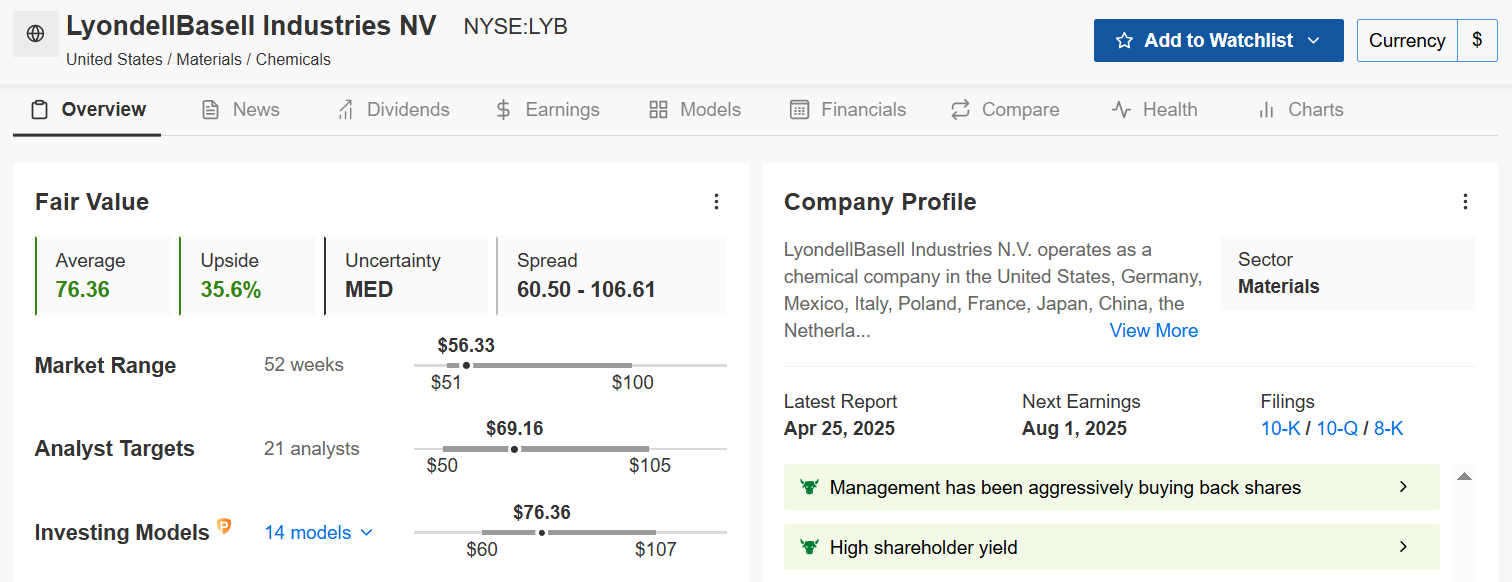
Task: Select the dollar sign currency symbol
Action: (1477, 41)
